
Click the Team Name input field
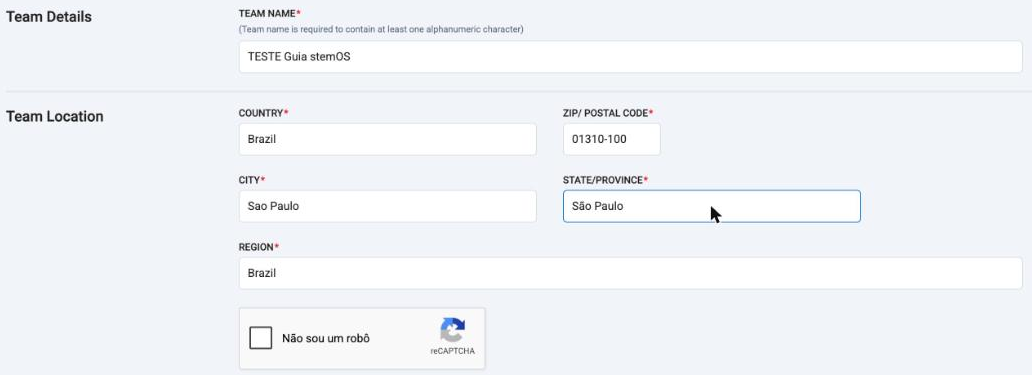point(630,57)
